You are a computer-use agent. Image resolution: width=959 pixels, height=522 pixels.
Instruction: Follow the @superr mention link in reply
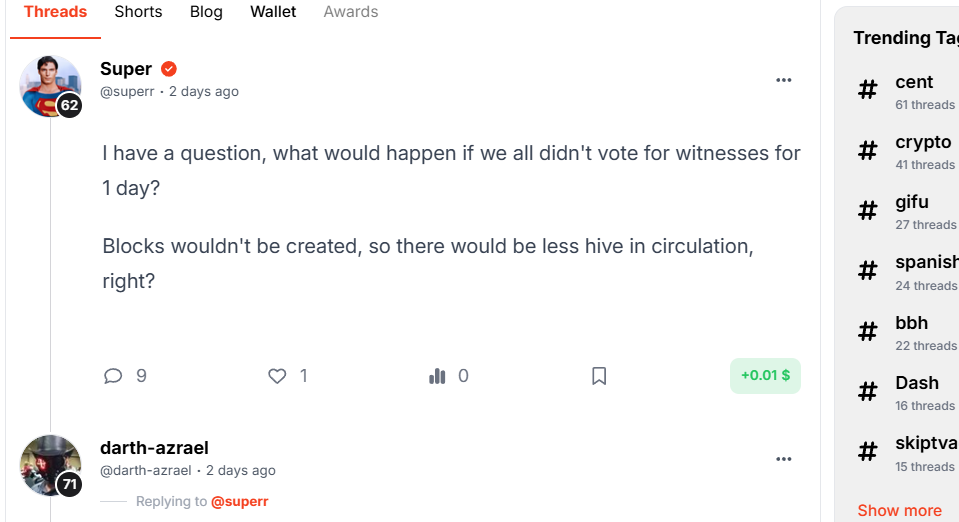239,501
